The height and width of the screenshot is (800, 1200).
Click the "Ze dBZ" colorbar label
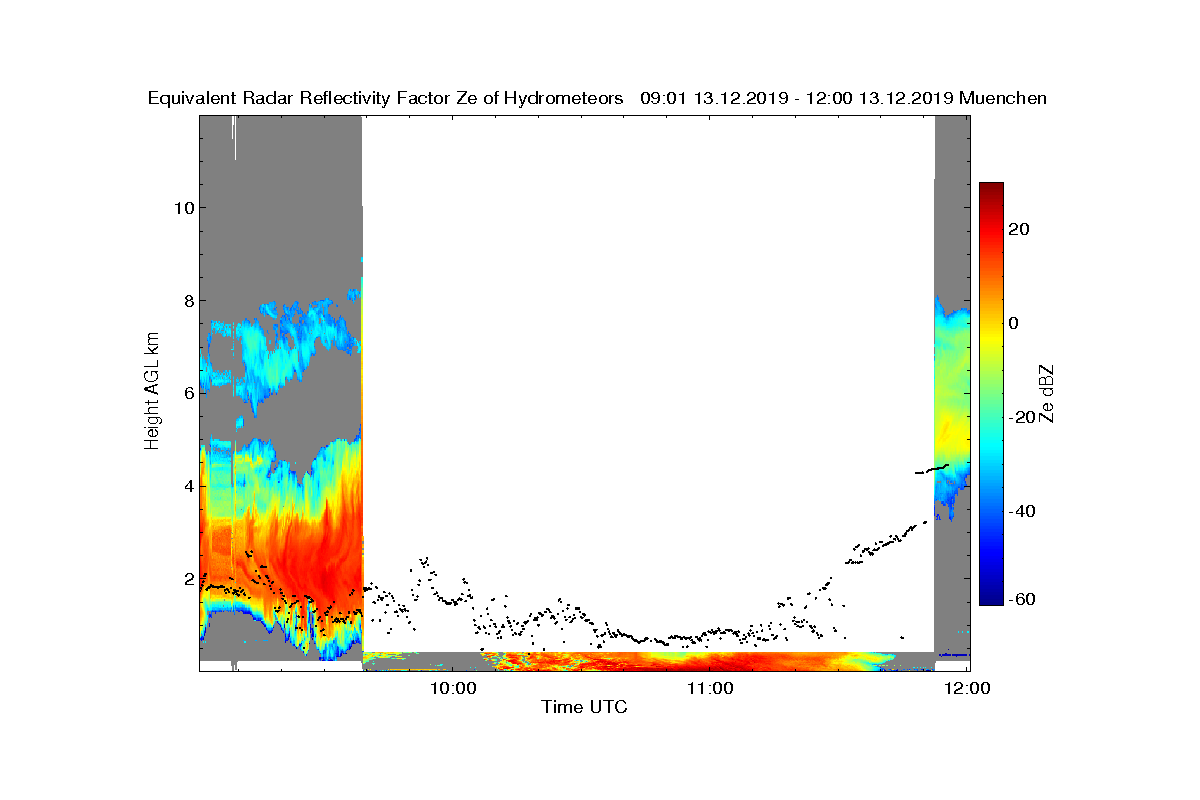[1047, 392]
